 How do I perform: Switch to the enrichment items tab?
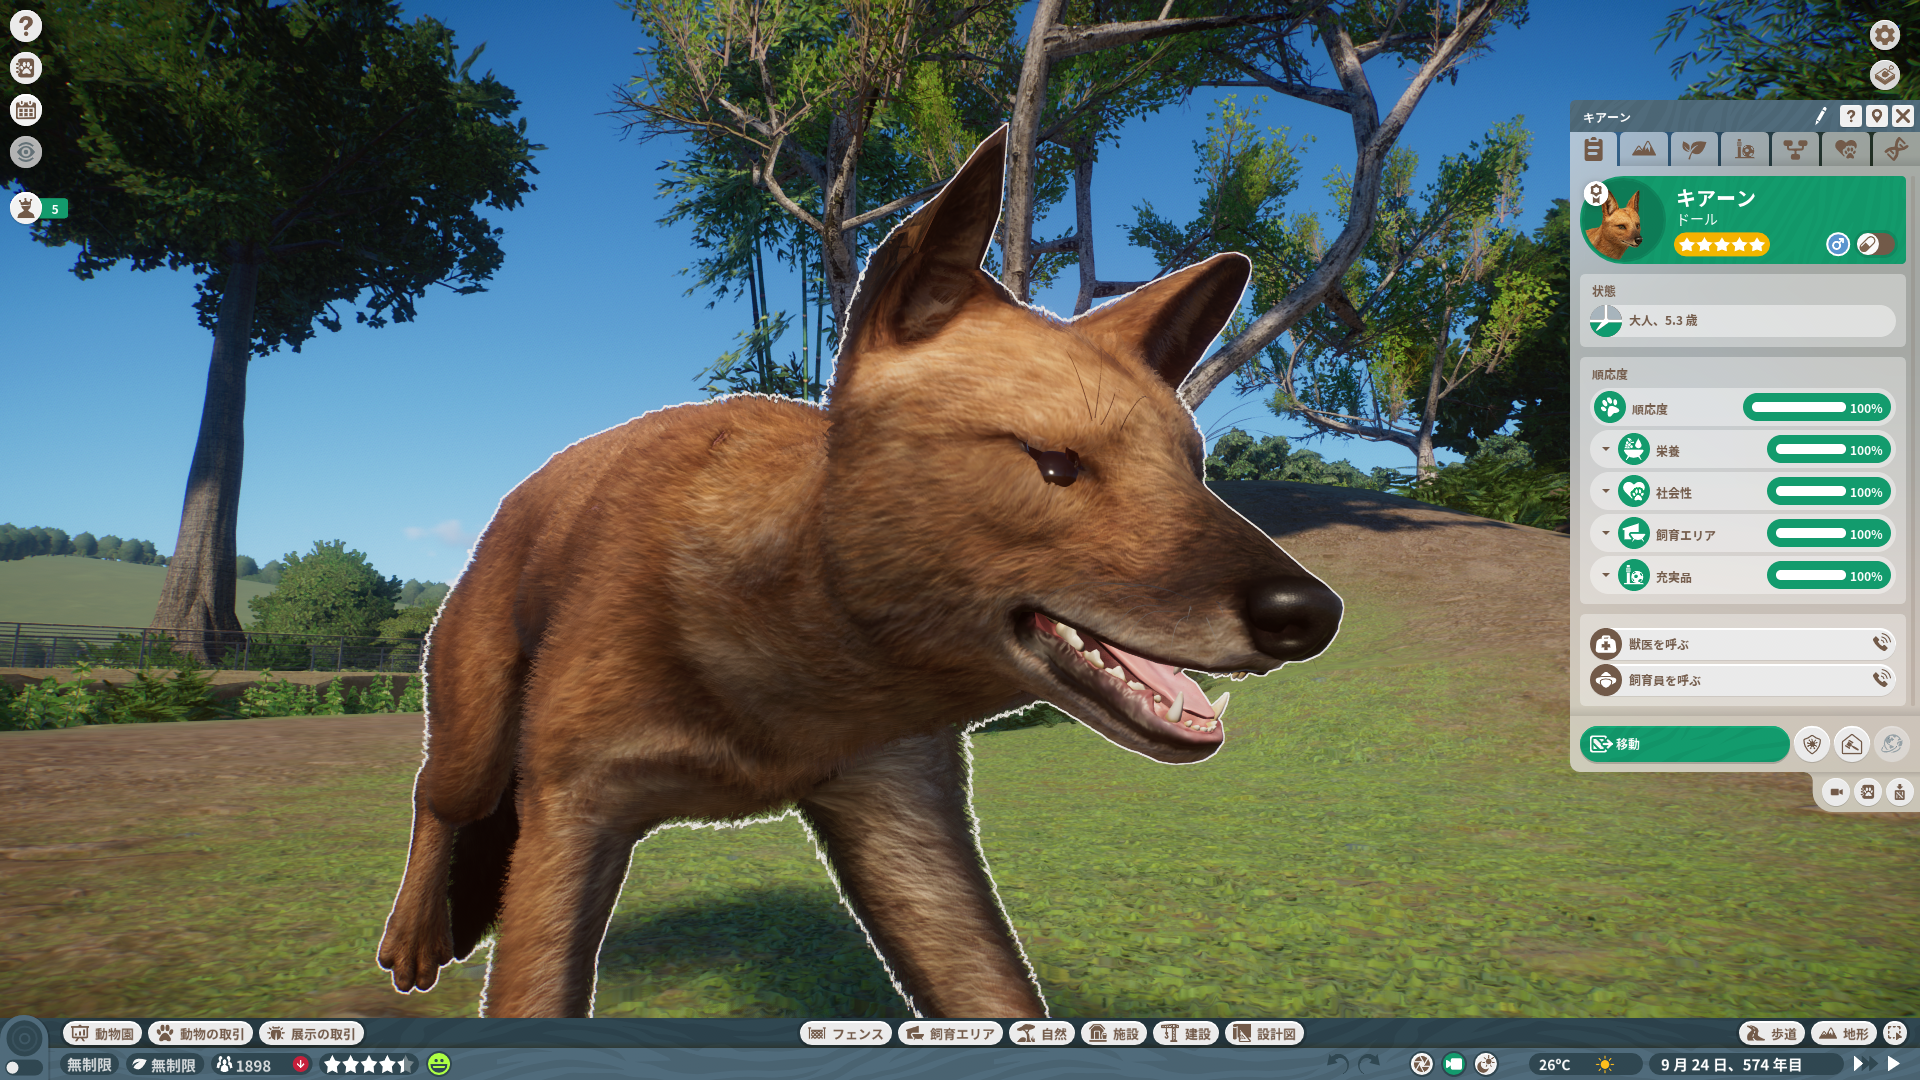pos(1745,150)
